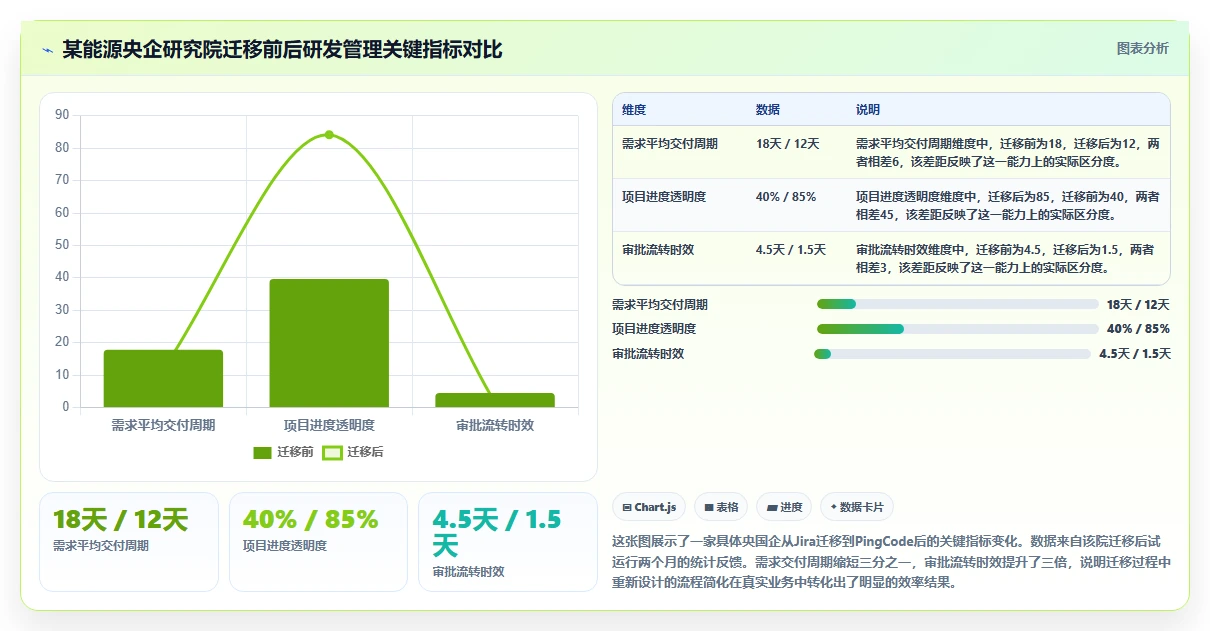
Task: Select the 数据卡片 tag chip
Action: coord(857,507)
